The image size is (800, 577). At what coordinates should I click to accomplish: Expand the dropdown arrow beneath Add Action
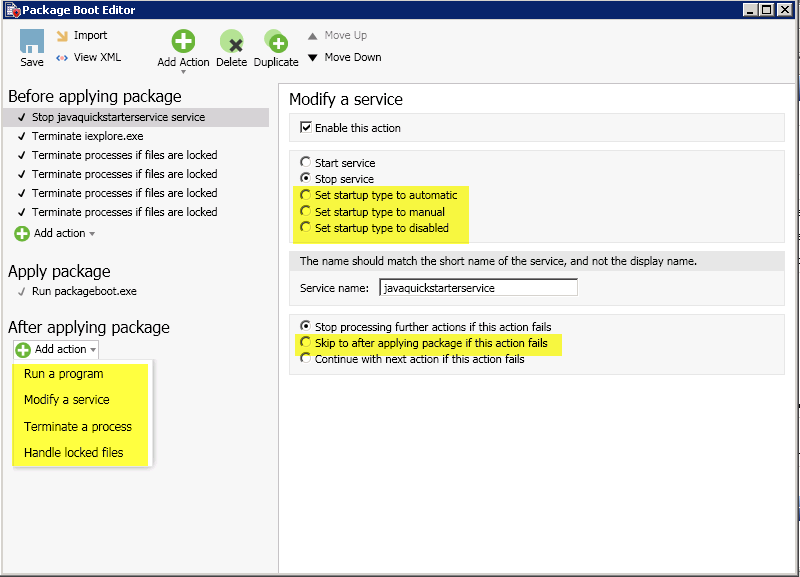183,72
